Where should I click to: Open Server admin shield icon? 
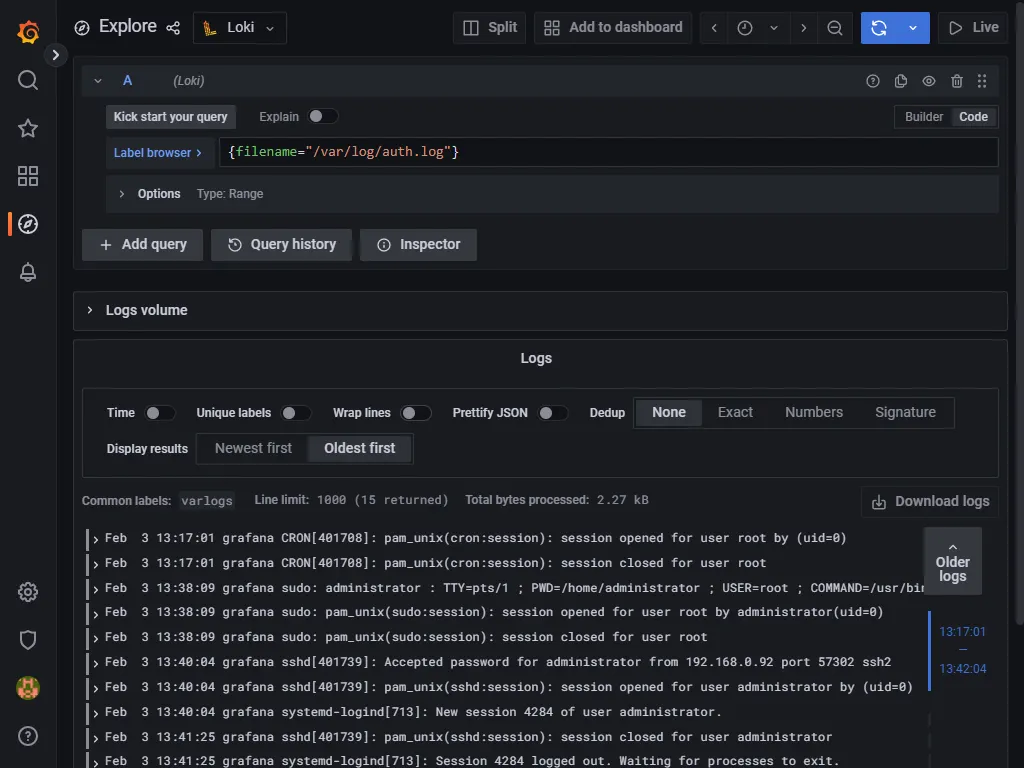click(27, 640)
